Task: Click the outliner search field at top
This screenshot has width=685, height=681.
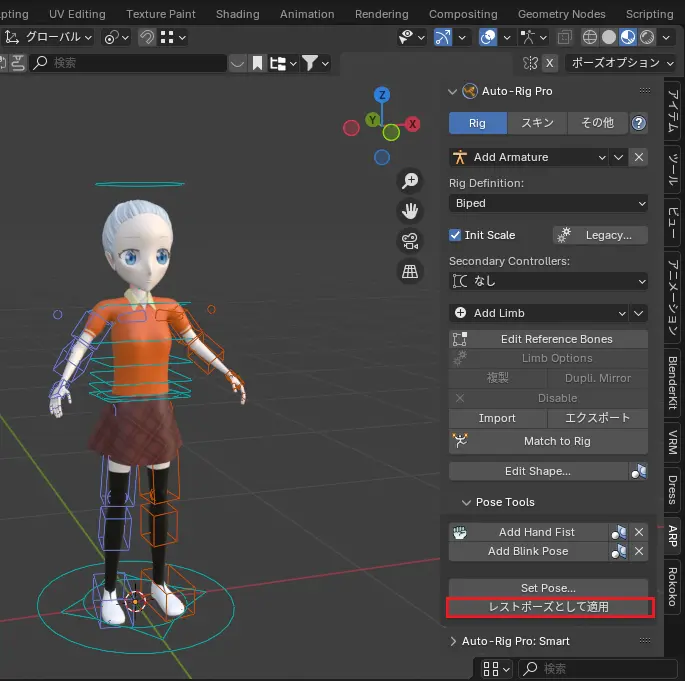Action: coord(128,63)
